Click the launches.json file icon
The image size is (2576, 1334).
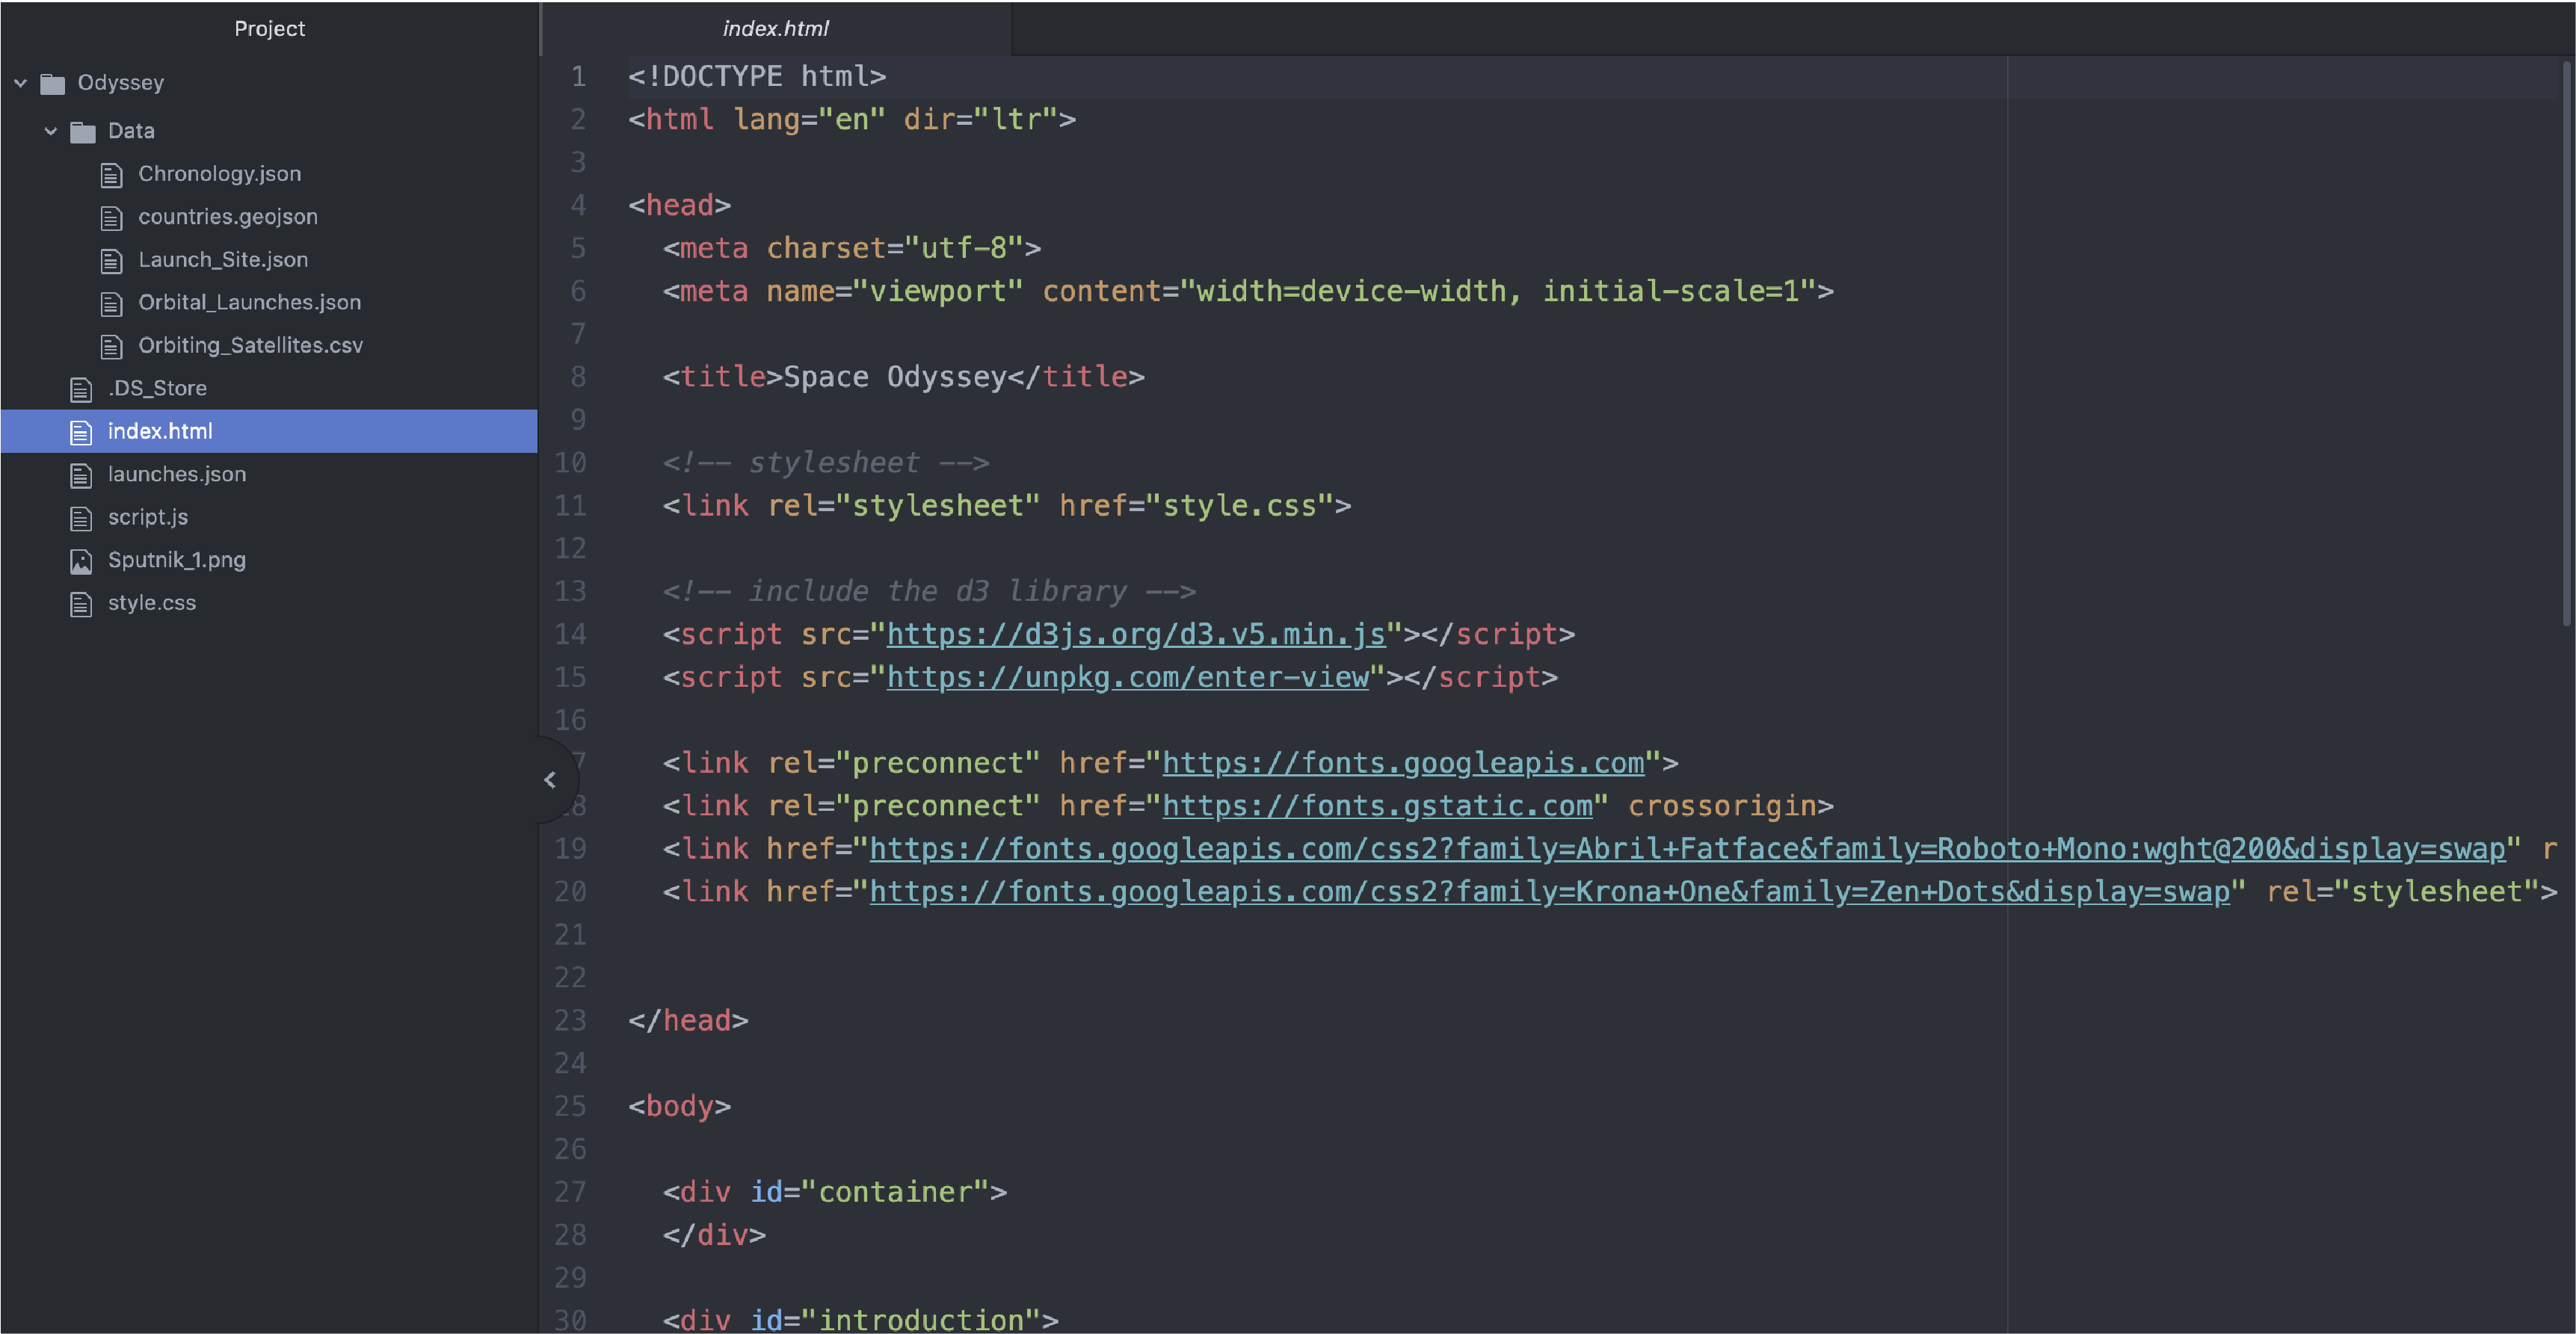tap(82, 475)
